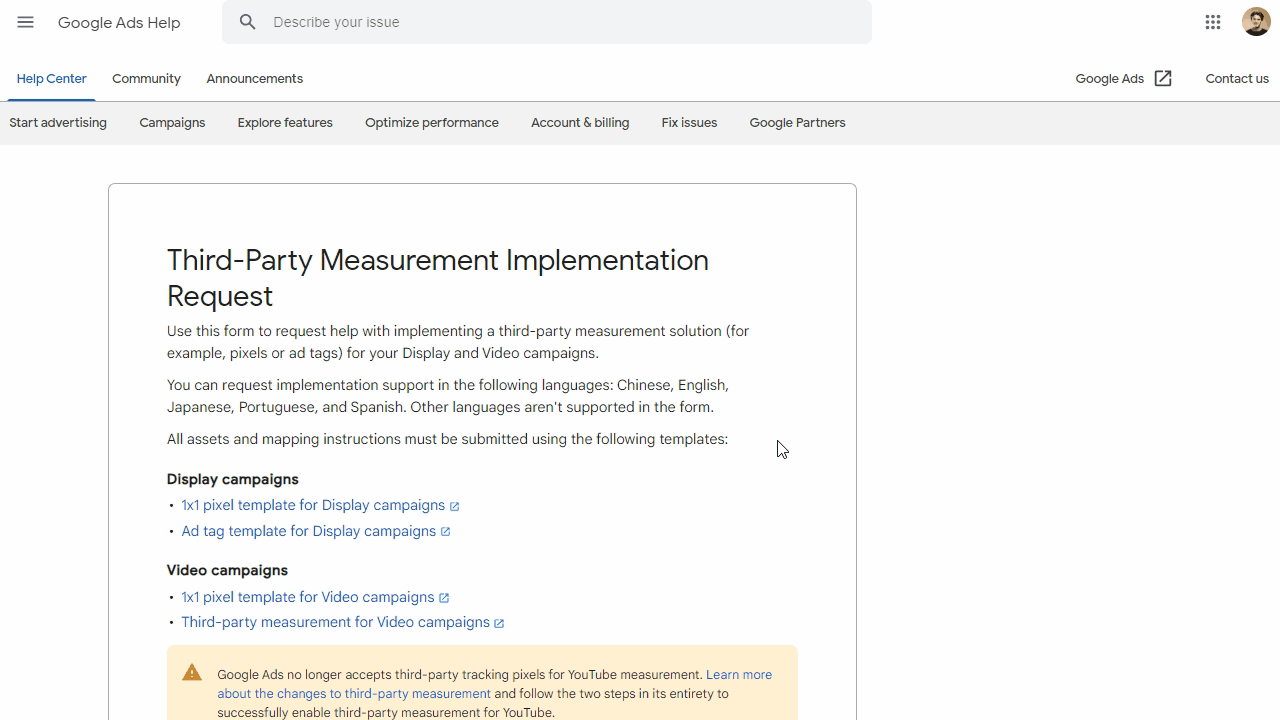Focus the 'Describe your issue' search field
This screenshot has height=720, width=1280.
560,22
